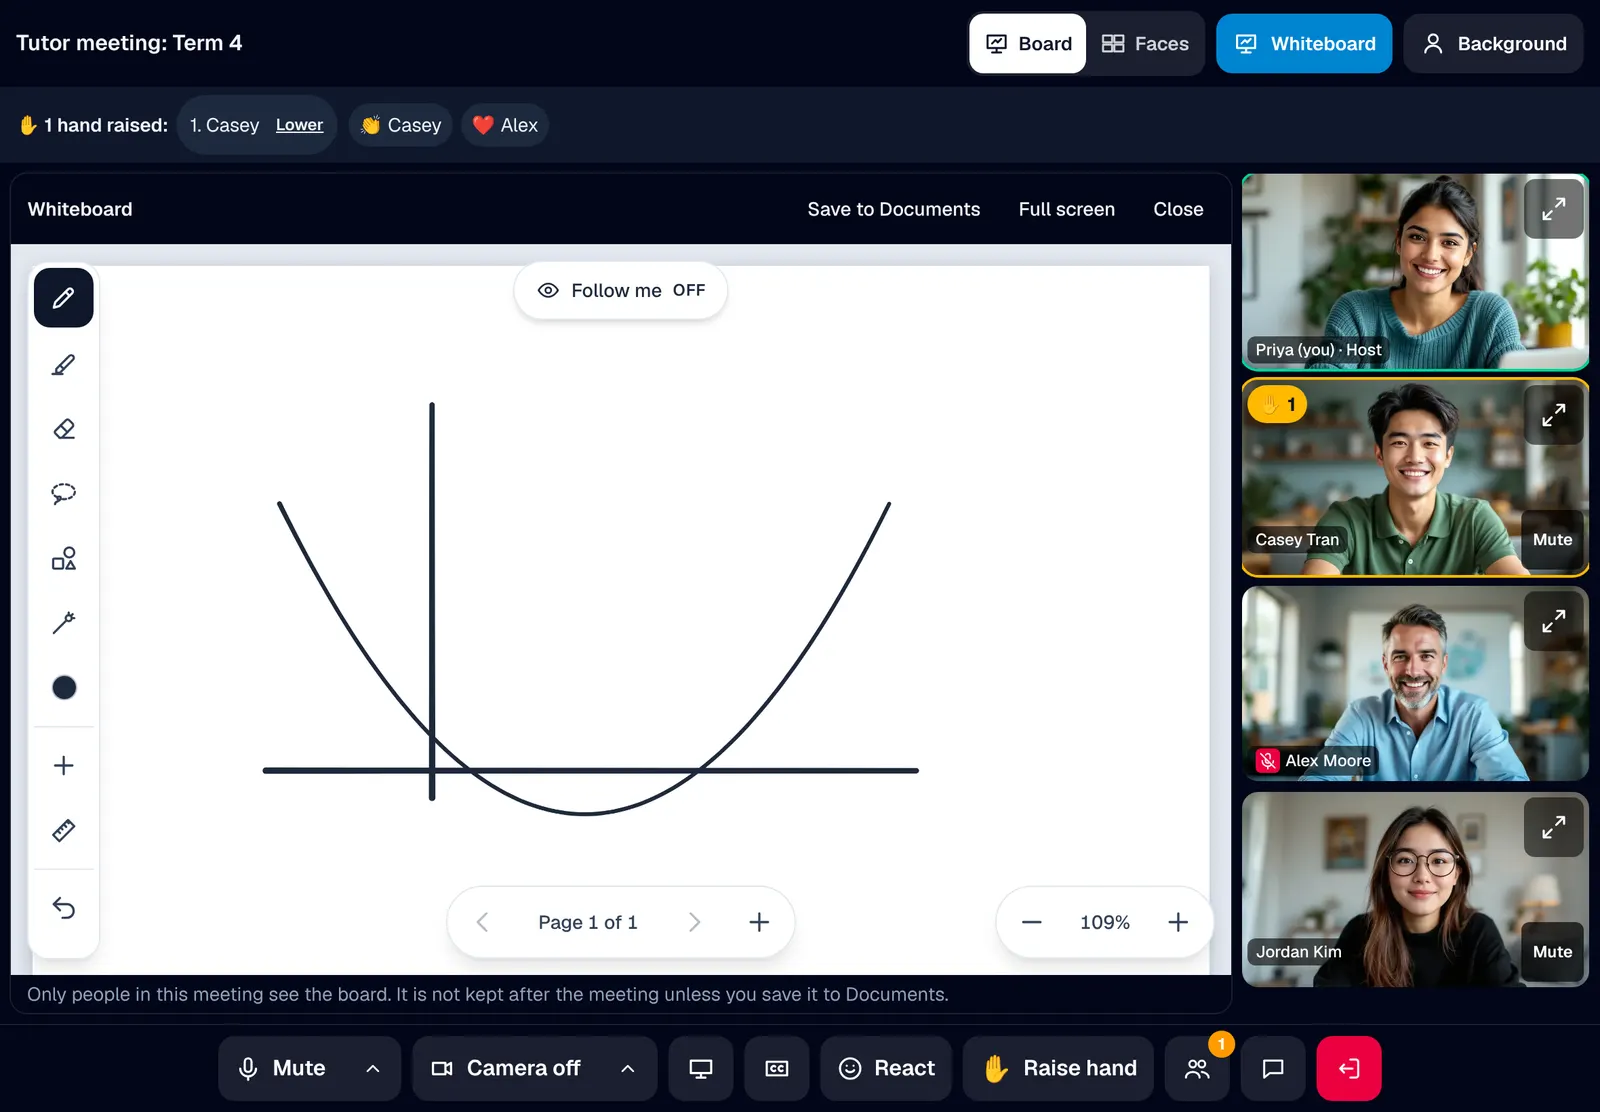
Task: Mute Jordan Kim
Action: (x=1552, y=952)
